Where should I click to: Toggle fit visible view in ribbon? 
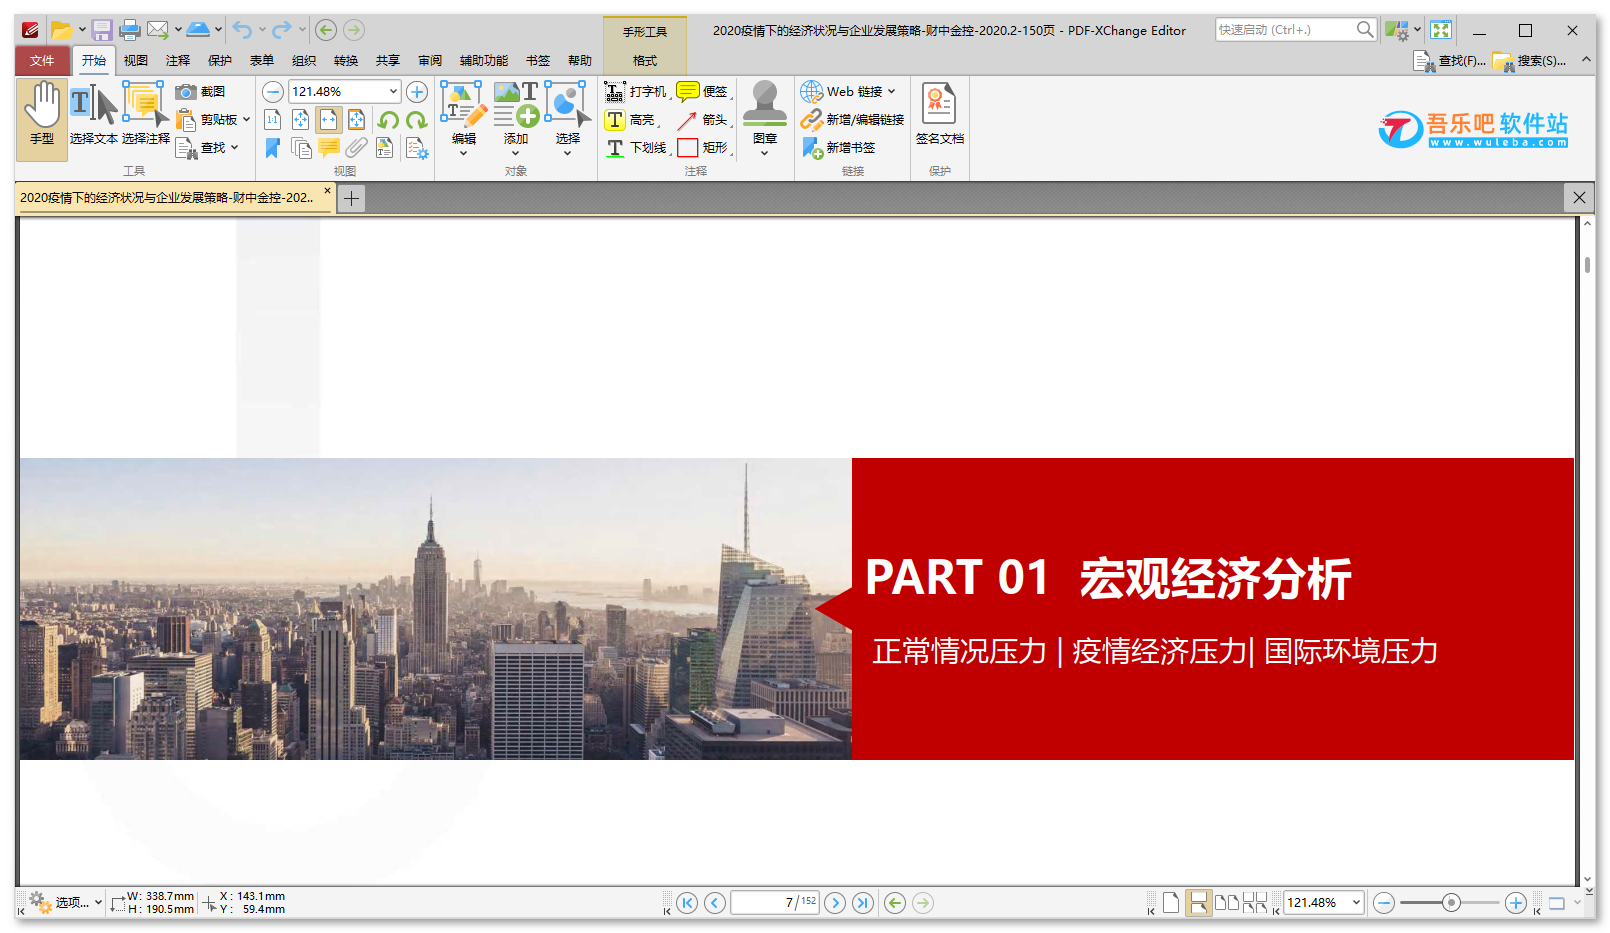(357, 120)
